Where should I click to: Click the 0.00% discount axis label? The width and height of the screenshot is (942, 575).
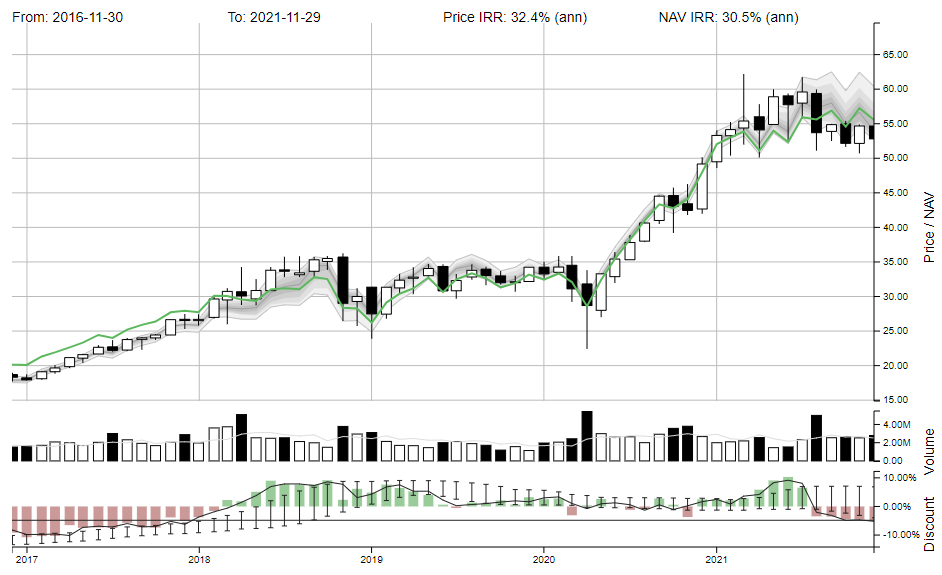[897, 507]
